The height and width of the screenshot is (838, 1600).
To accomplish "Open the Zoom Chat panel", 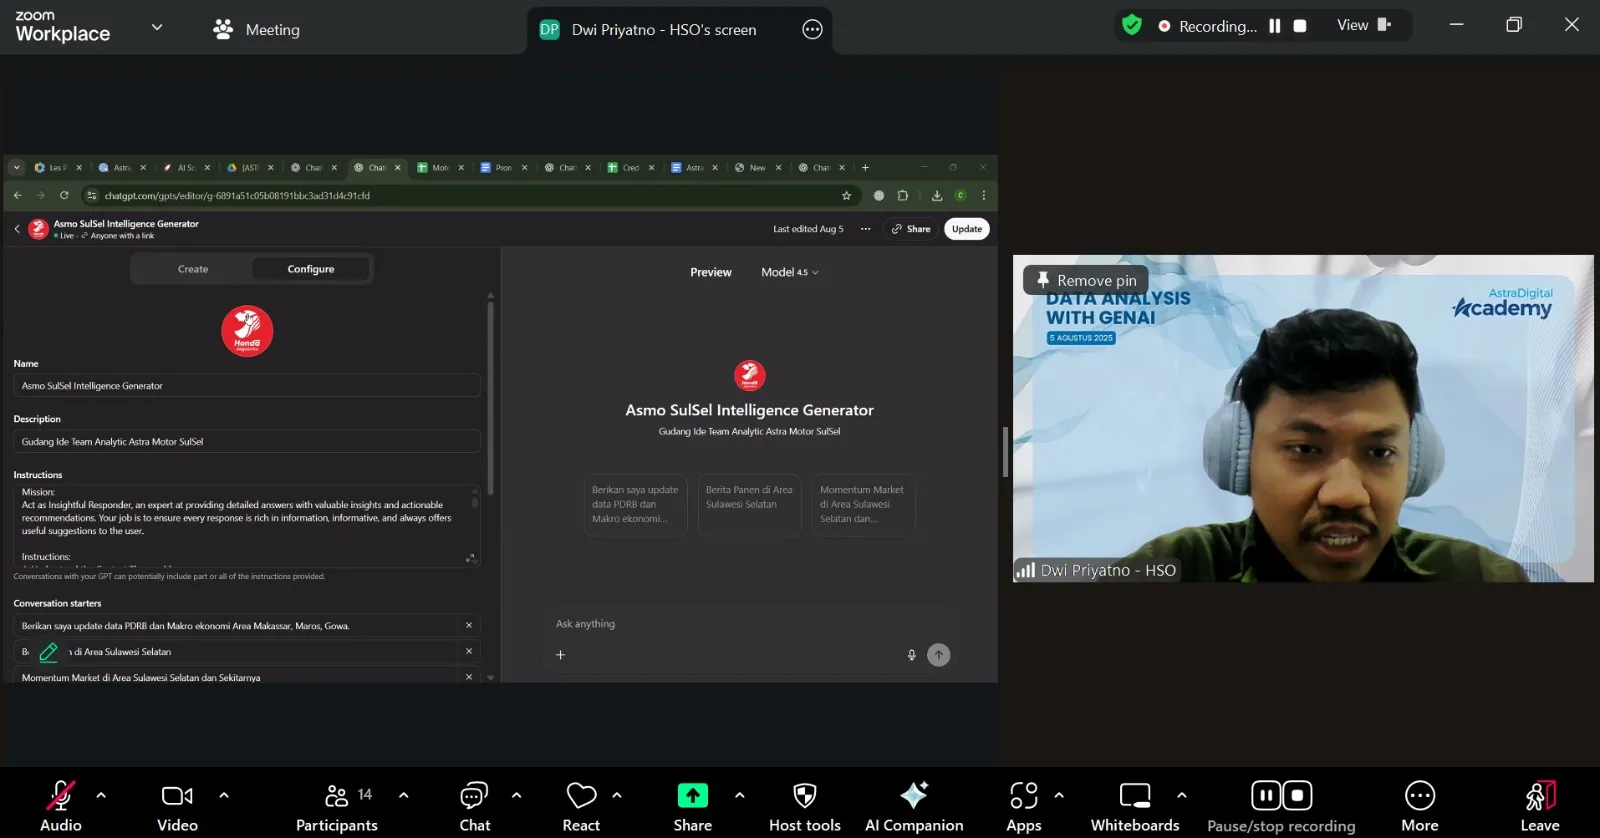I will [474, 805].
